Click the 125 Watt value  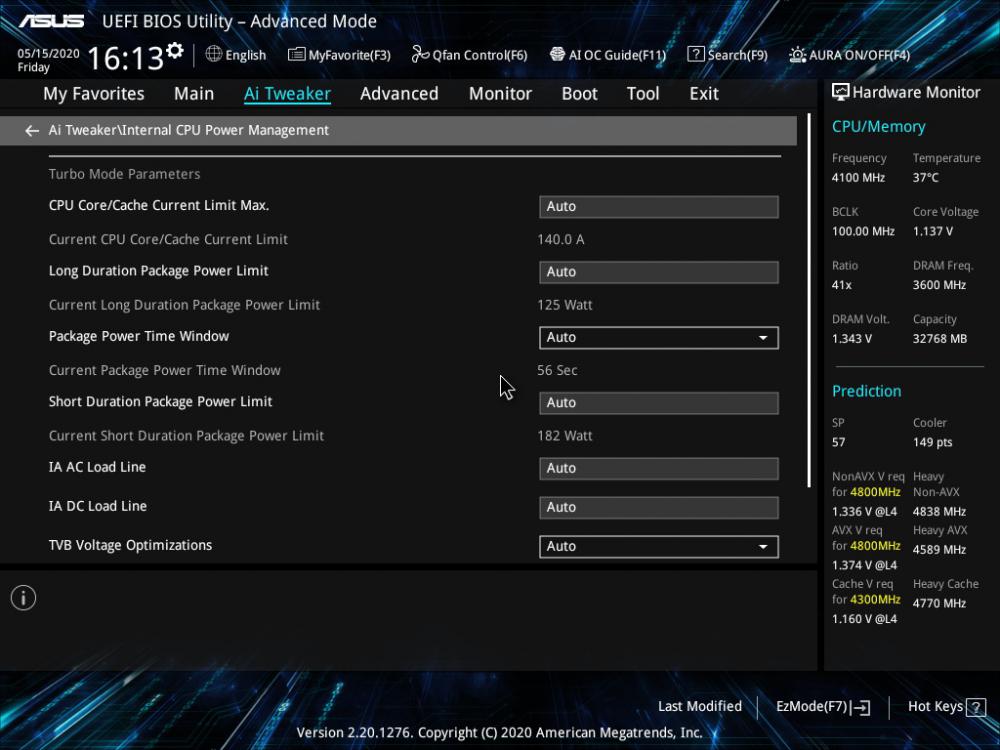564,305
